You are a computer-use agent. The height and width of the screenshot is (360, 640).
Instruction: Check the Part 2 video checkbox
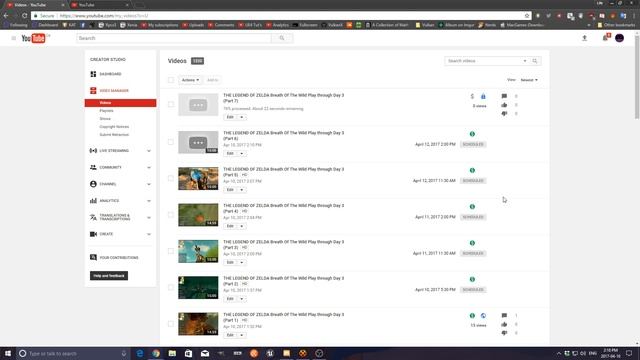[x=171, y=287]
